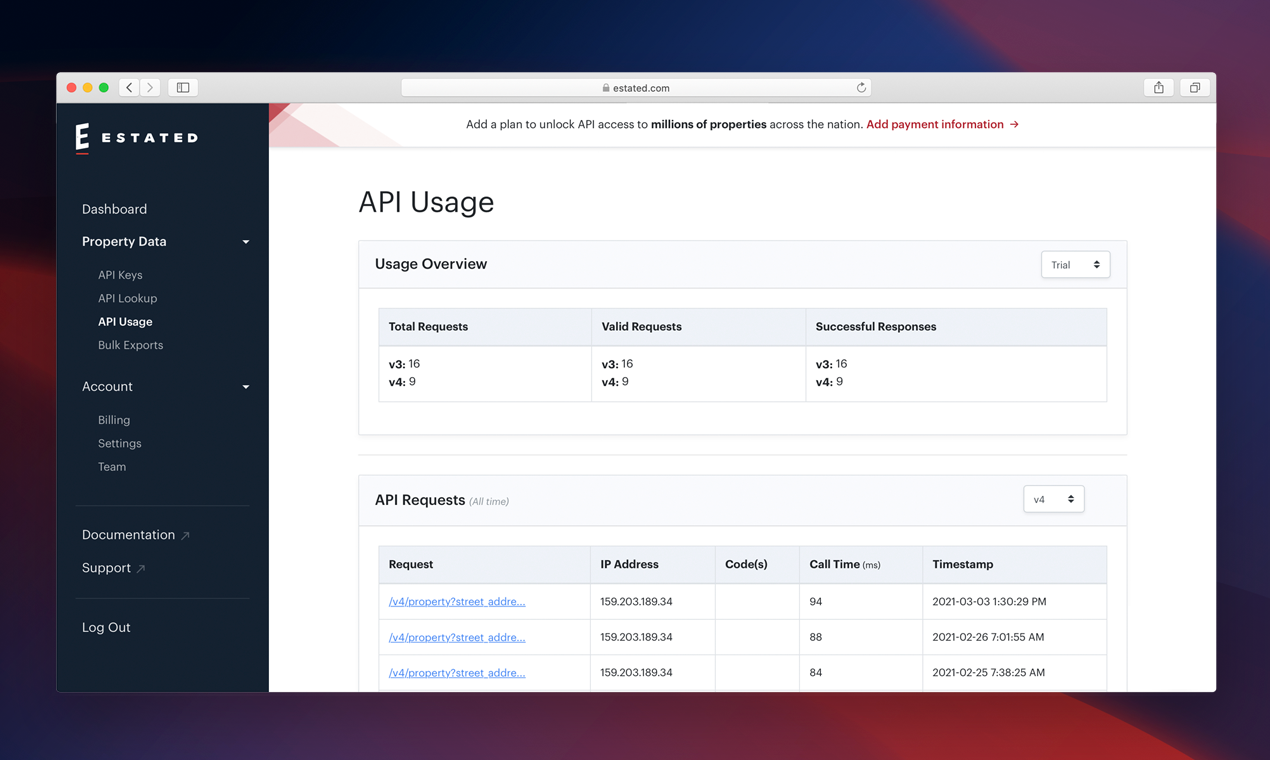This screenshot has width=1270, height=760.
Task: Open the first v4 property request link
Action: 457,602
